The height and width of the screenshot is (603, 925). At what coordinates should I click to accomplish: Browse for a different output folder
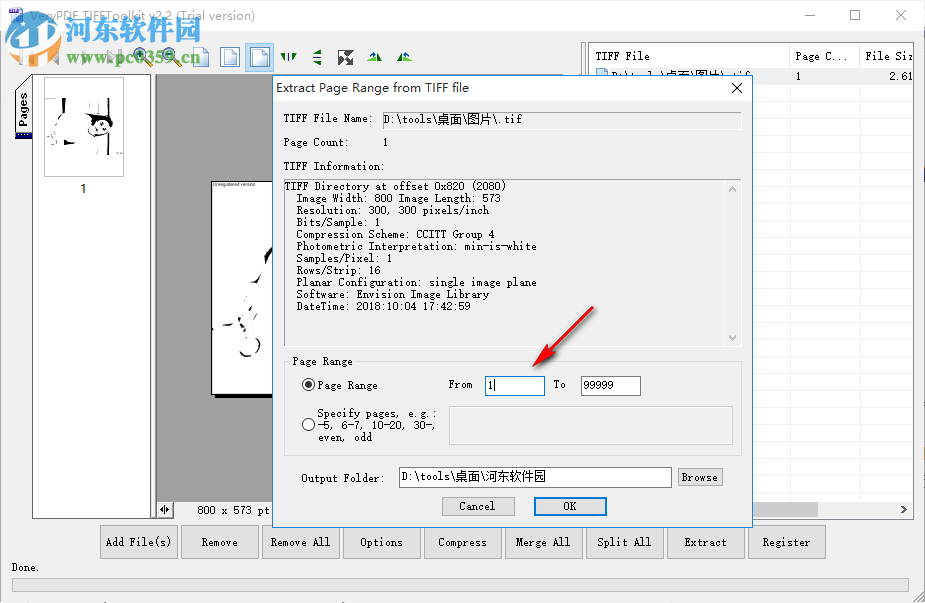click(699, 477)
